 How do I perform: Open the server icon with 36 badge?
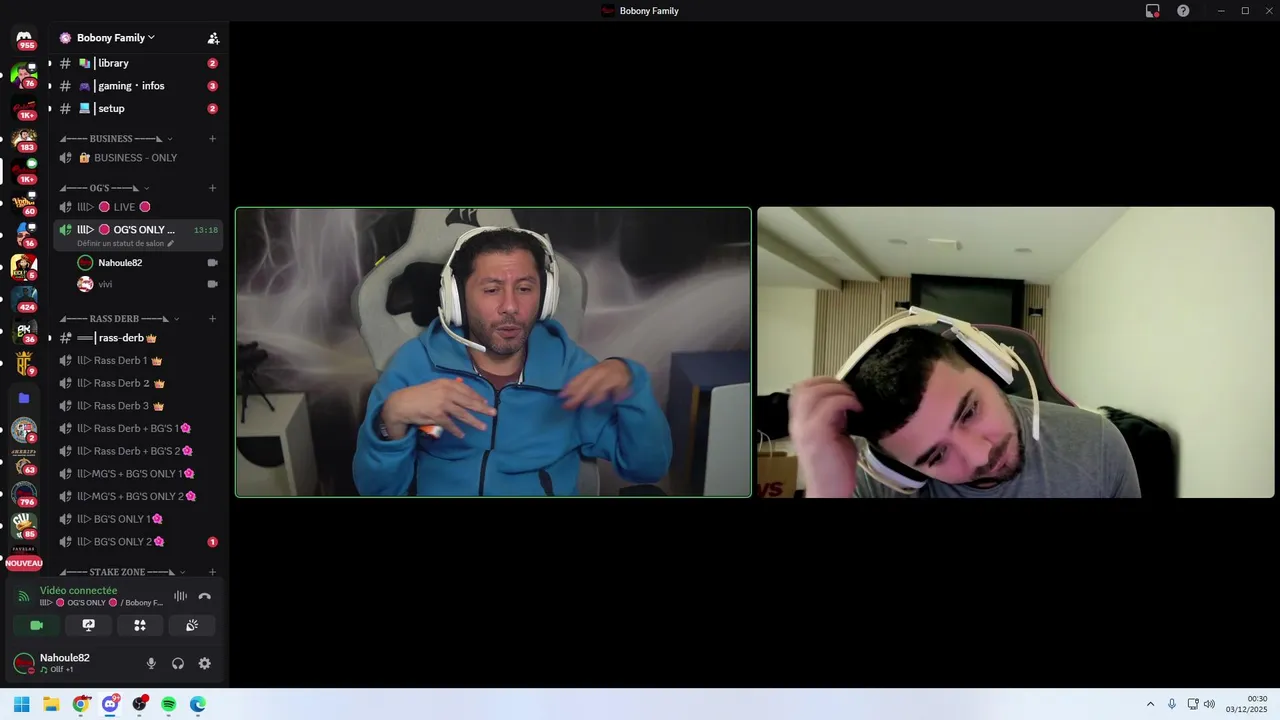click(24, 331)
